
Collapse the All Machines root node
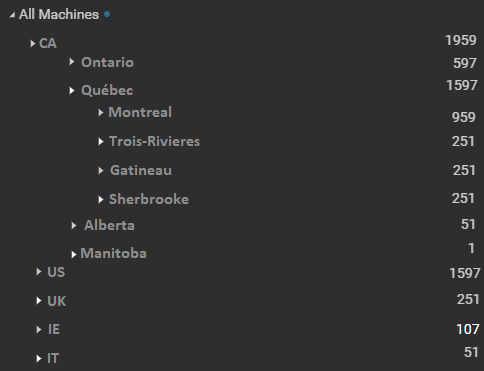coord(12,15)
